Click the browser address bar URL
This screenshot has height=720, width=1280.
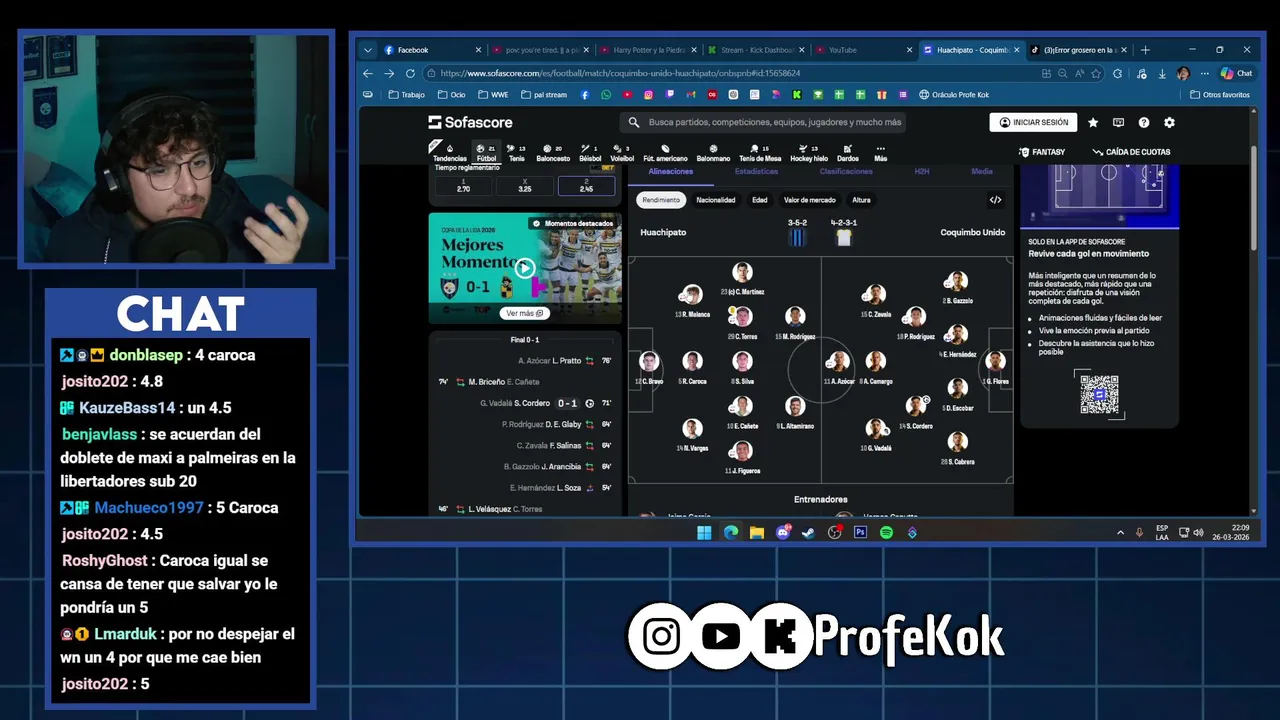[620, 73]
